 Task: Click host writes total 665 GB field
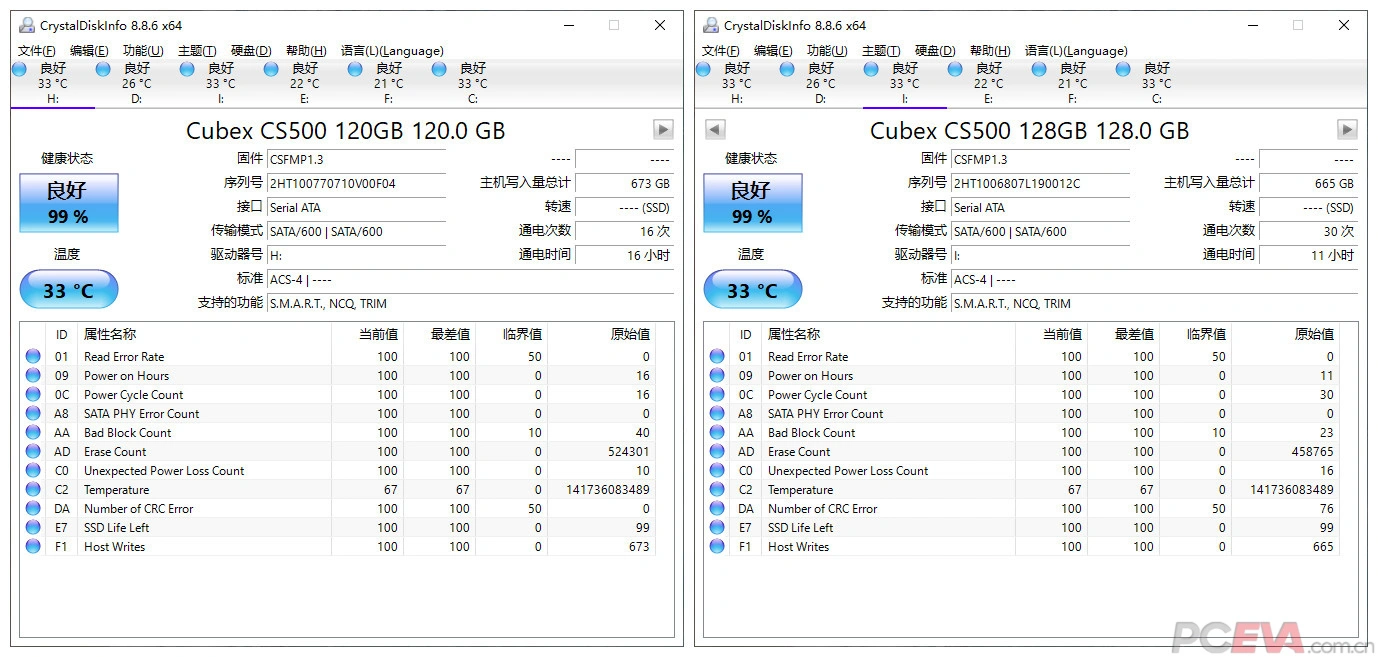tap(1308, 183)
